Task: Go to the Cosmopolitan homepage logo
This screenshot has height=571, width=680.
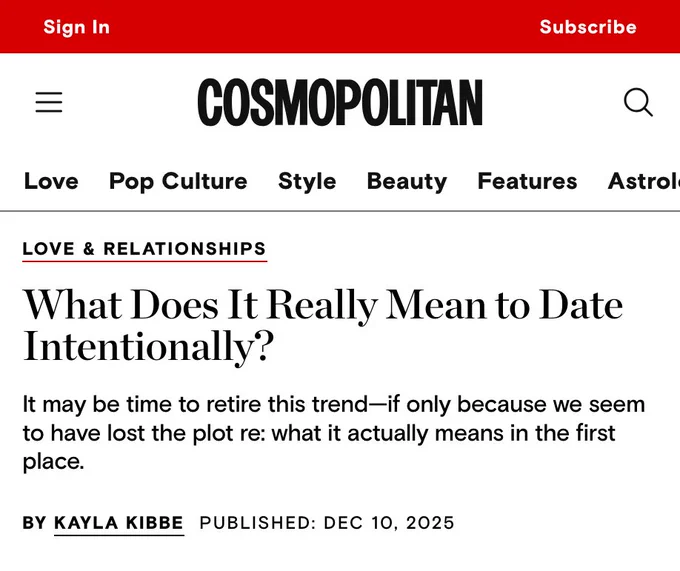Action: 340,102
